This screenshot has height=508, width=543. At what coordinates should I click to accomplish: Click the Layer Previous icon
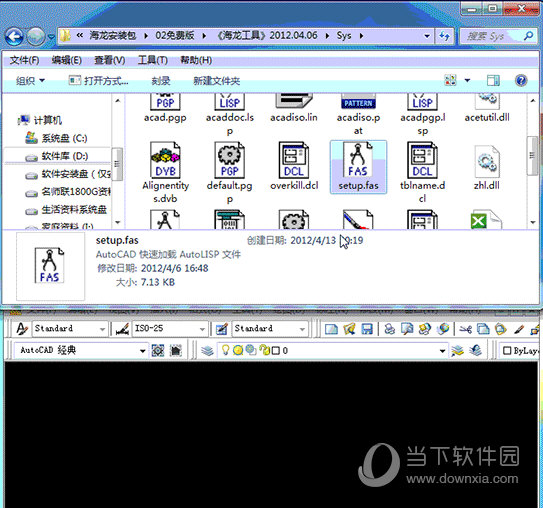click(476, 351)
